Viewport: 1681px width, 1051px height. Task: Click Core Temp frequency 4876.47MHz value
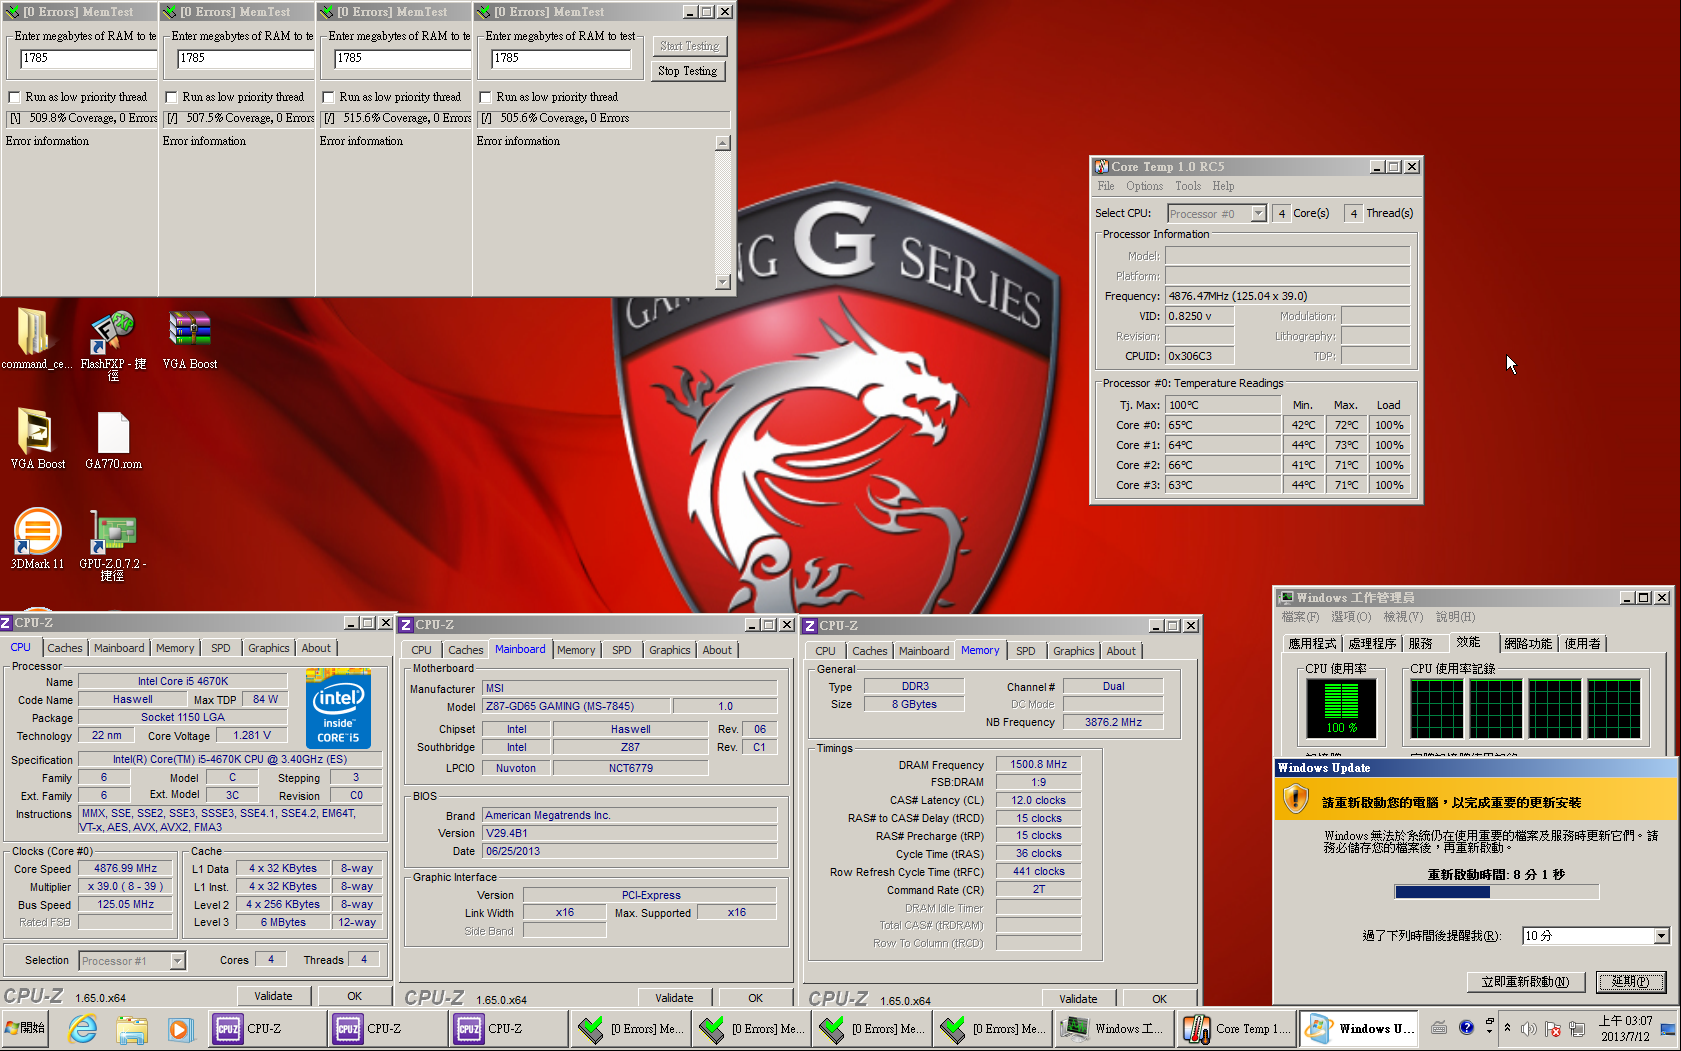pos(1288,296)
